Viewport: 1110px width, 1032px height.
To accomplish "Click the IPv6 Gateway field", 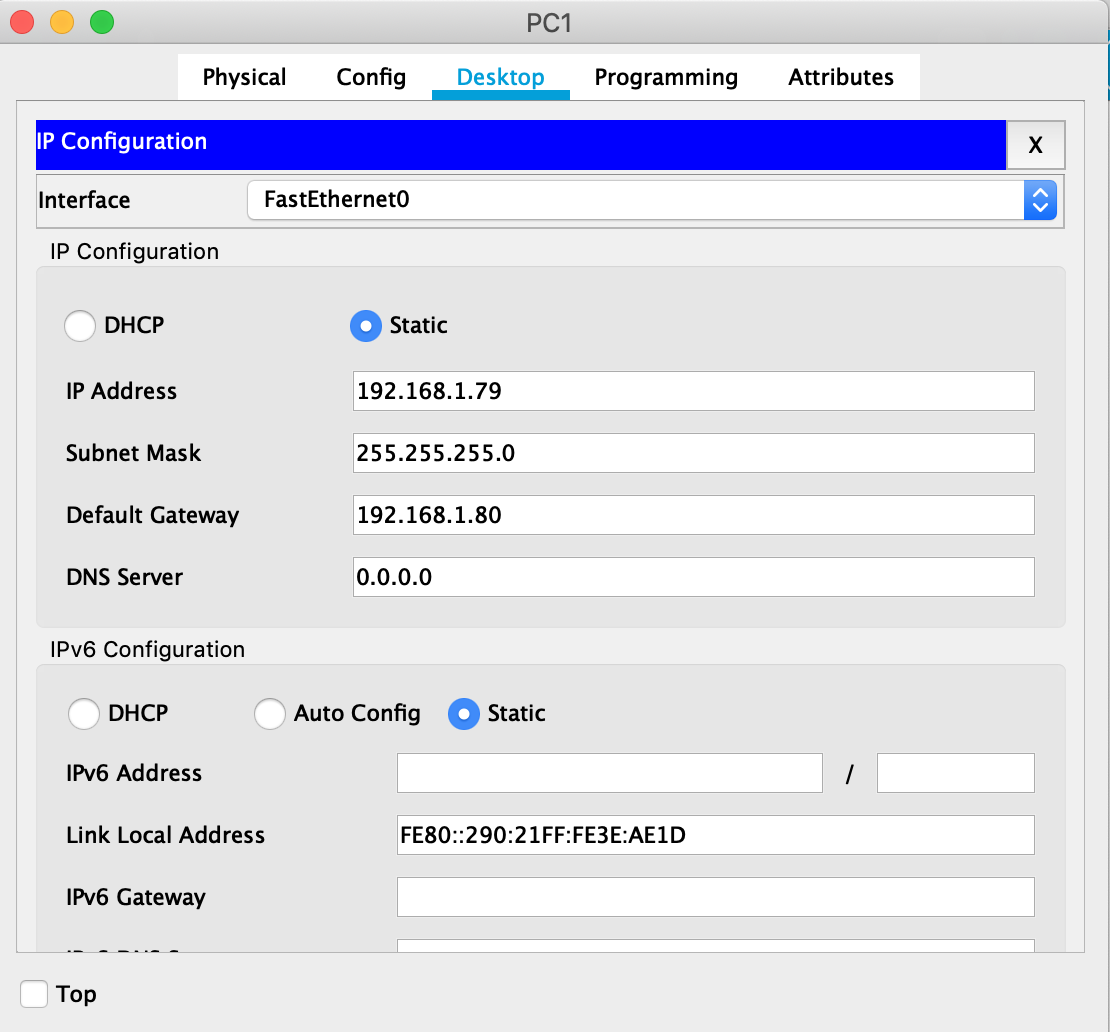I will click(x=715, y=897).
